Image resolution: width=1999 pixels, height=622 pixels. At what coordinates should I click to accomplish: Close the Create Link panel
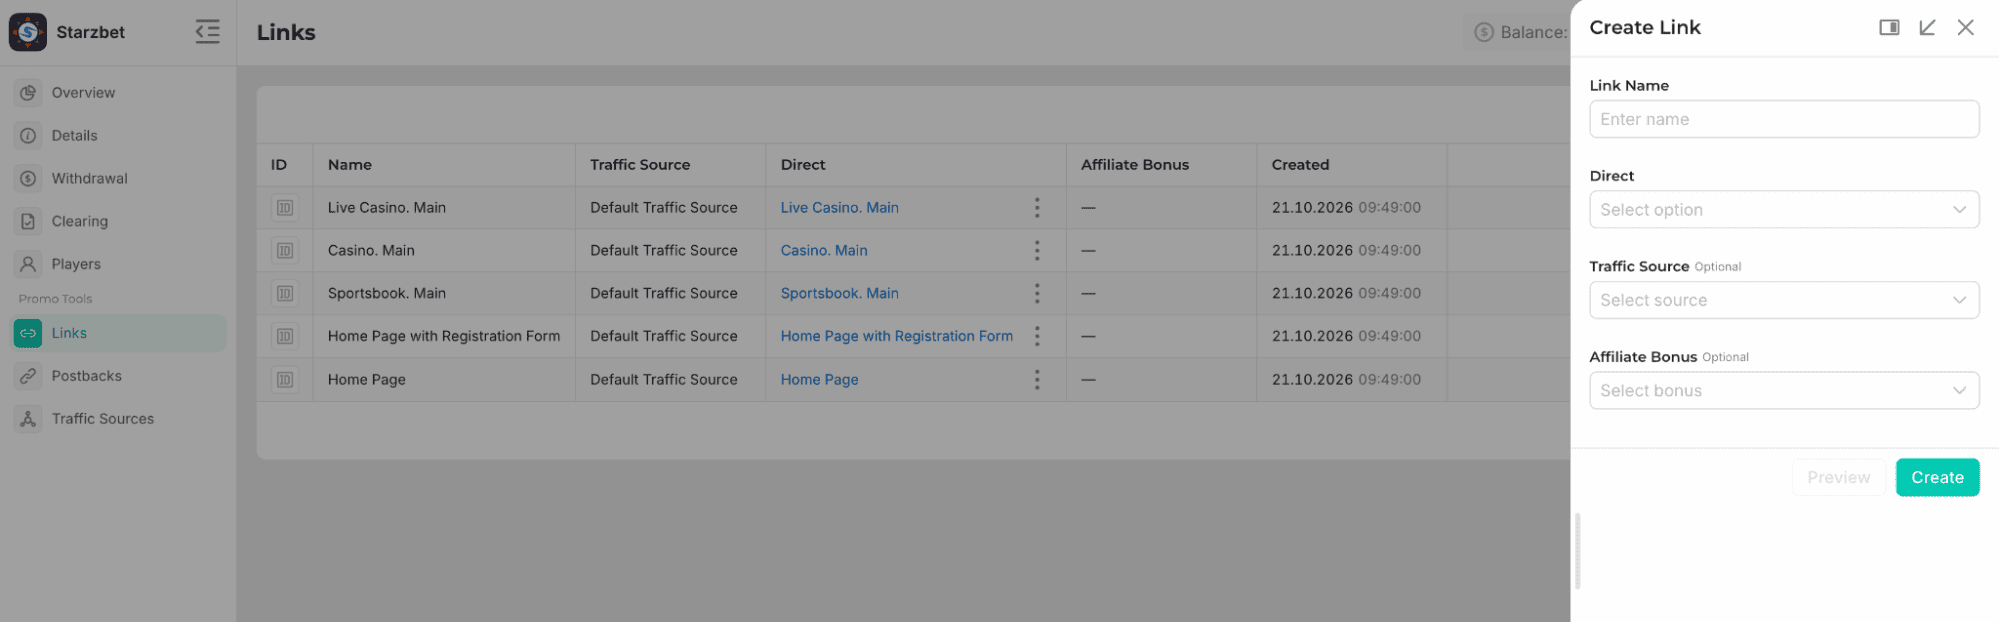pos(1965,28)
